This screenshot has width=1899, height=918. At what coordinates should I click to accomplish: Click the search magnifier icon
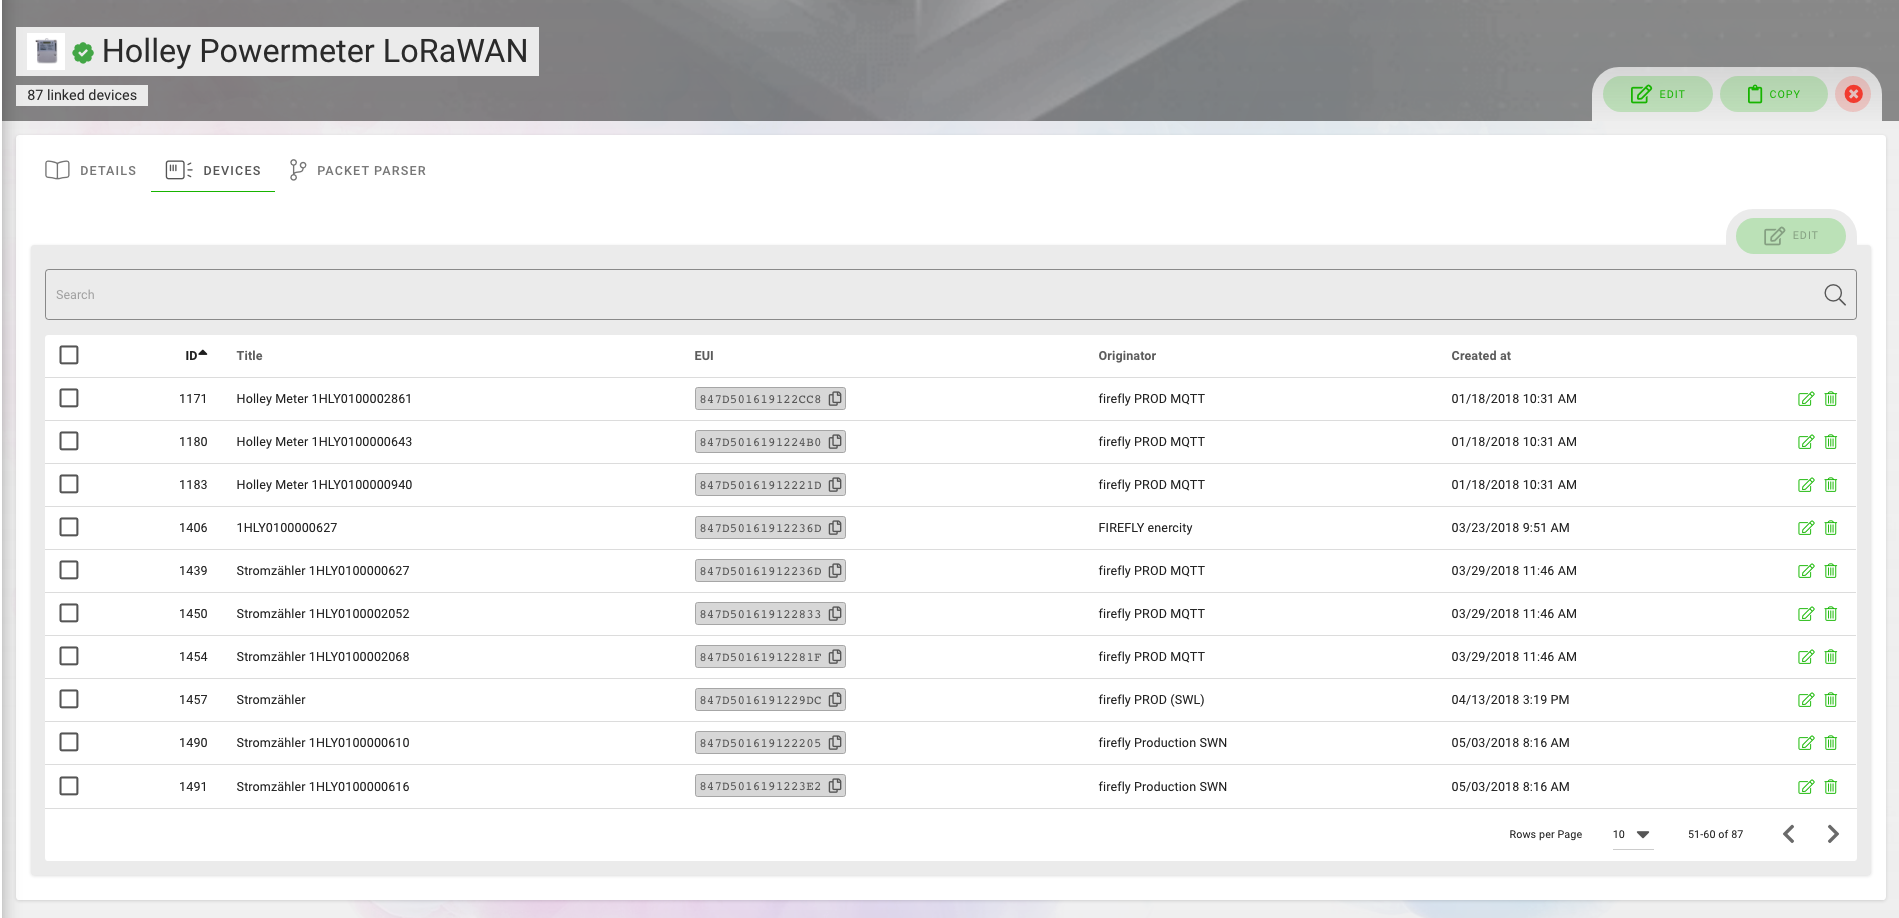click(1835, 294)
